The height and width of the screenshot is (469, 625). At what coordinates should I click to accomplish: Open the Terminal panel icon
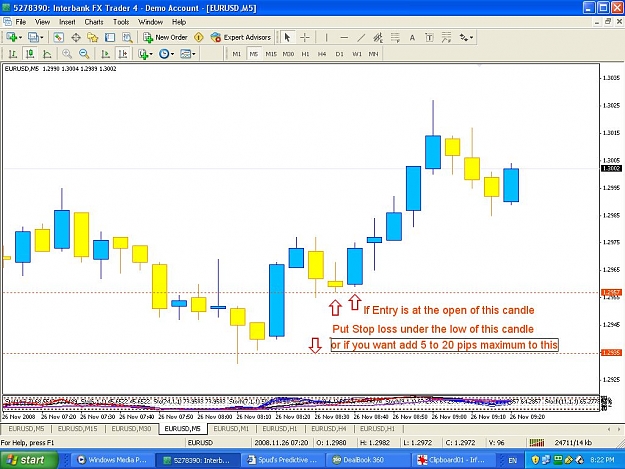pyautogui.click(x=110, y=37)
